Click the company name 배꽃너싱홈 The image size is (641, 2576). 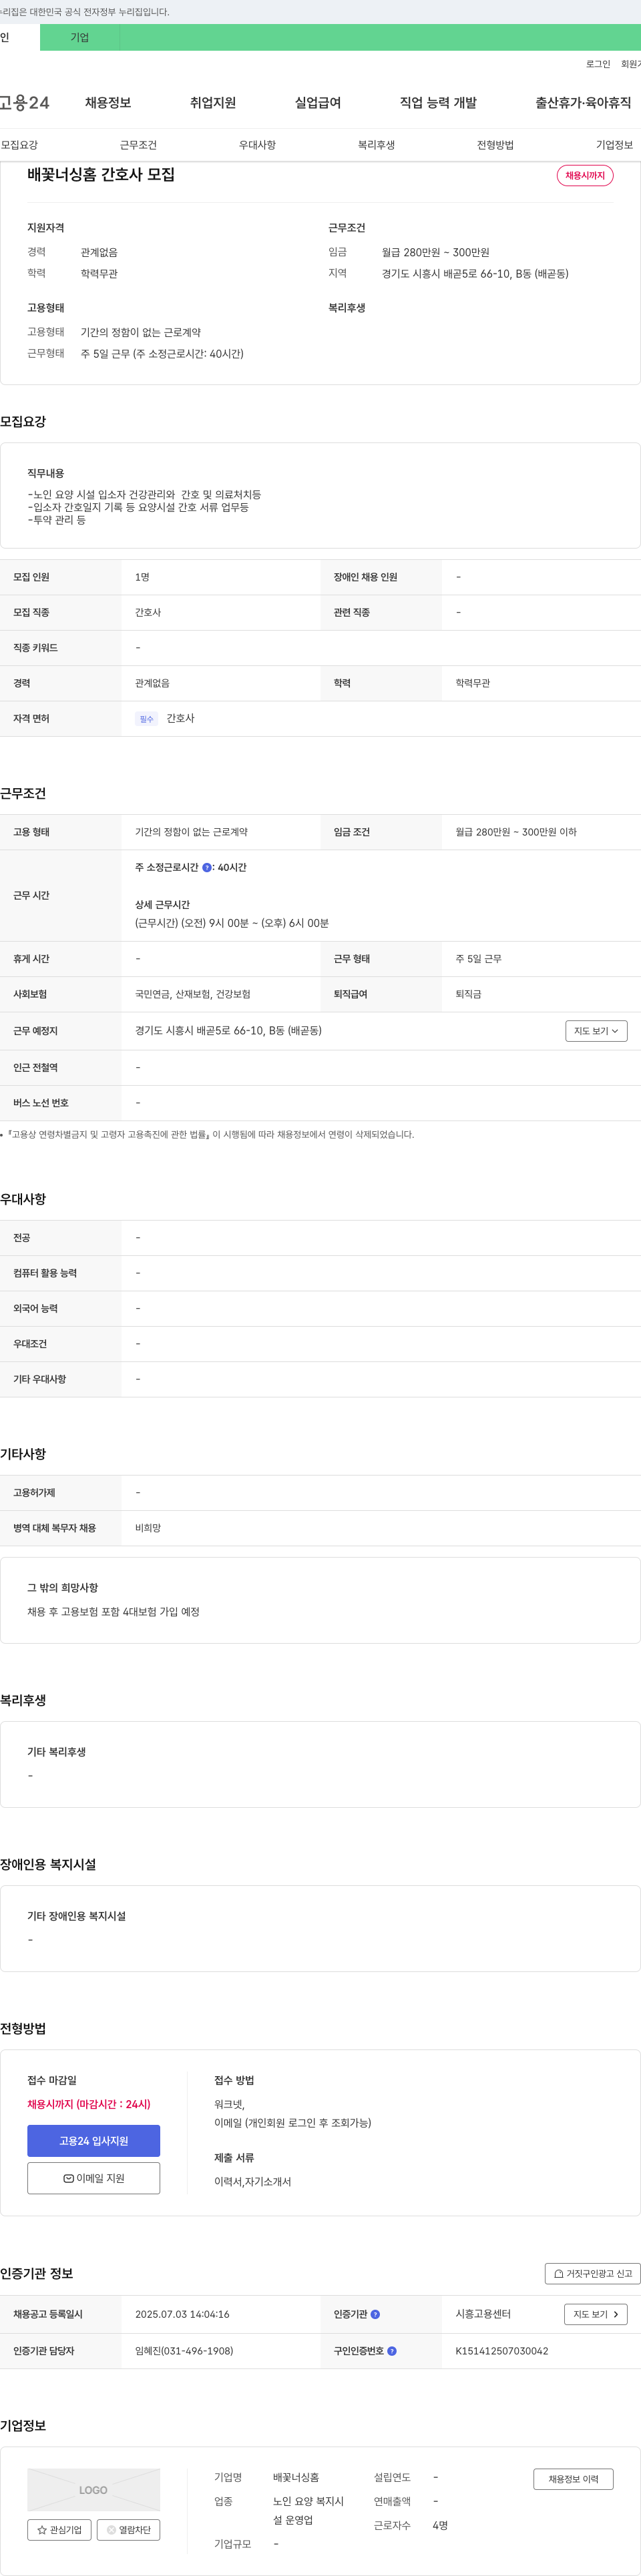pos(296,2477)
